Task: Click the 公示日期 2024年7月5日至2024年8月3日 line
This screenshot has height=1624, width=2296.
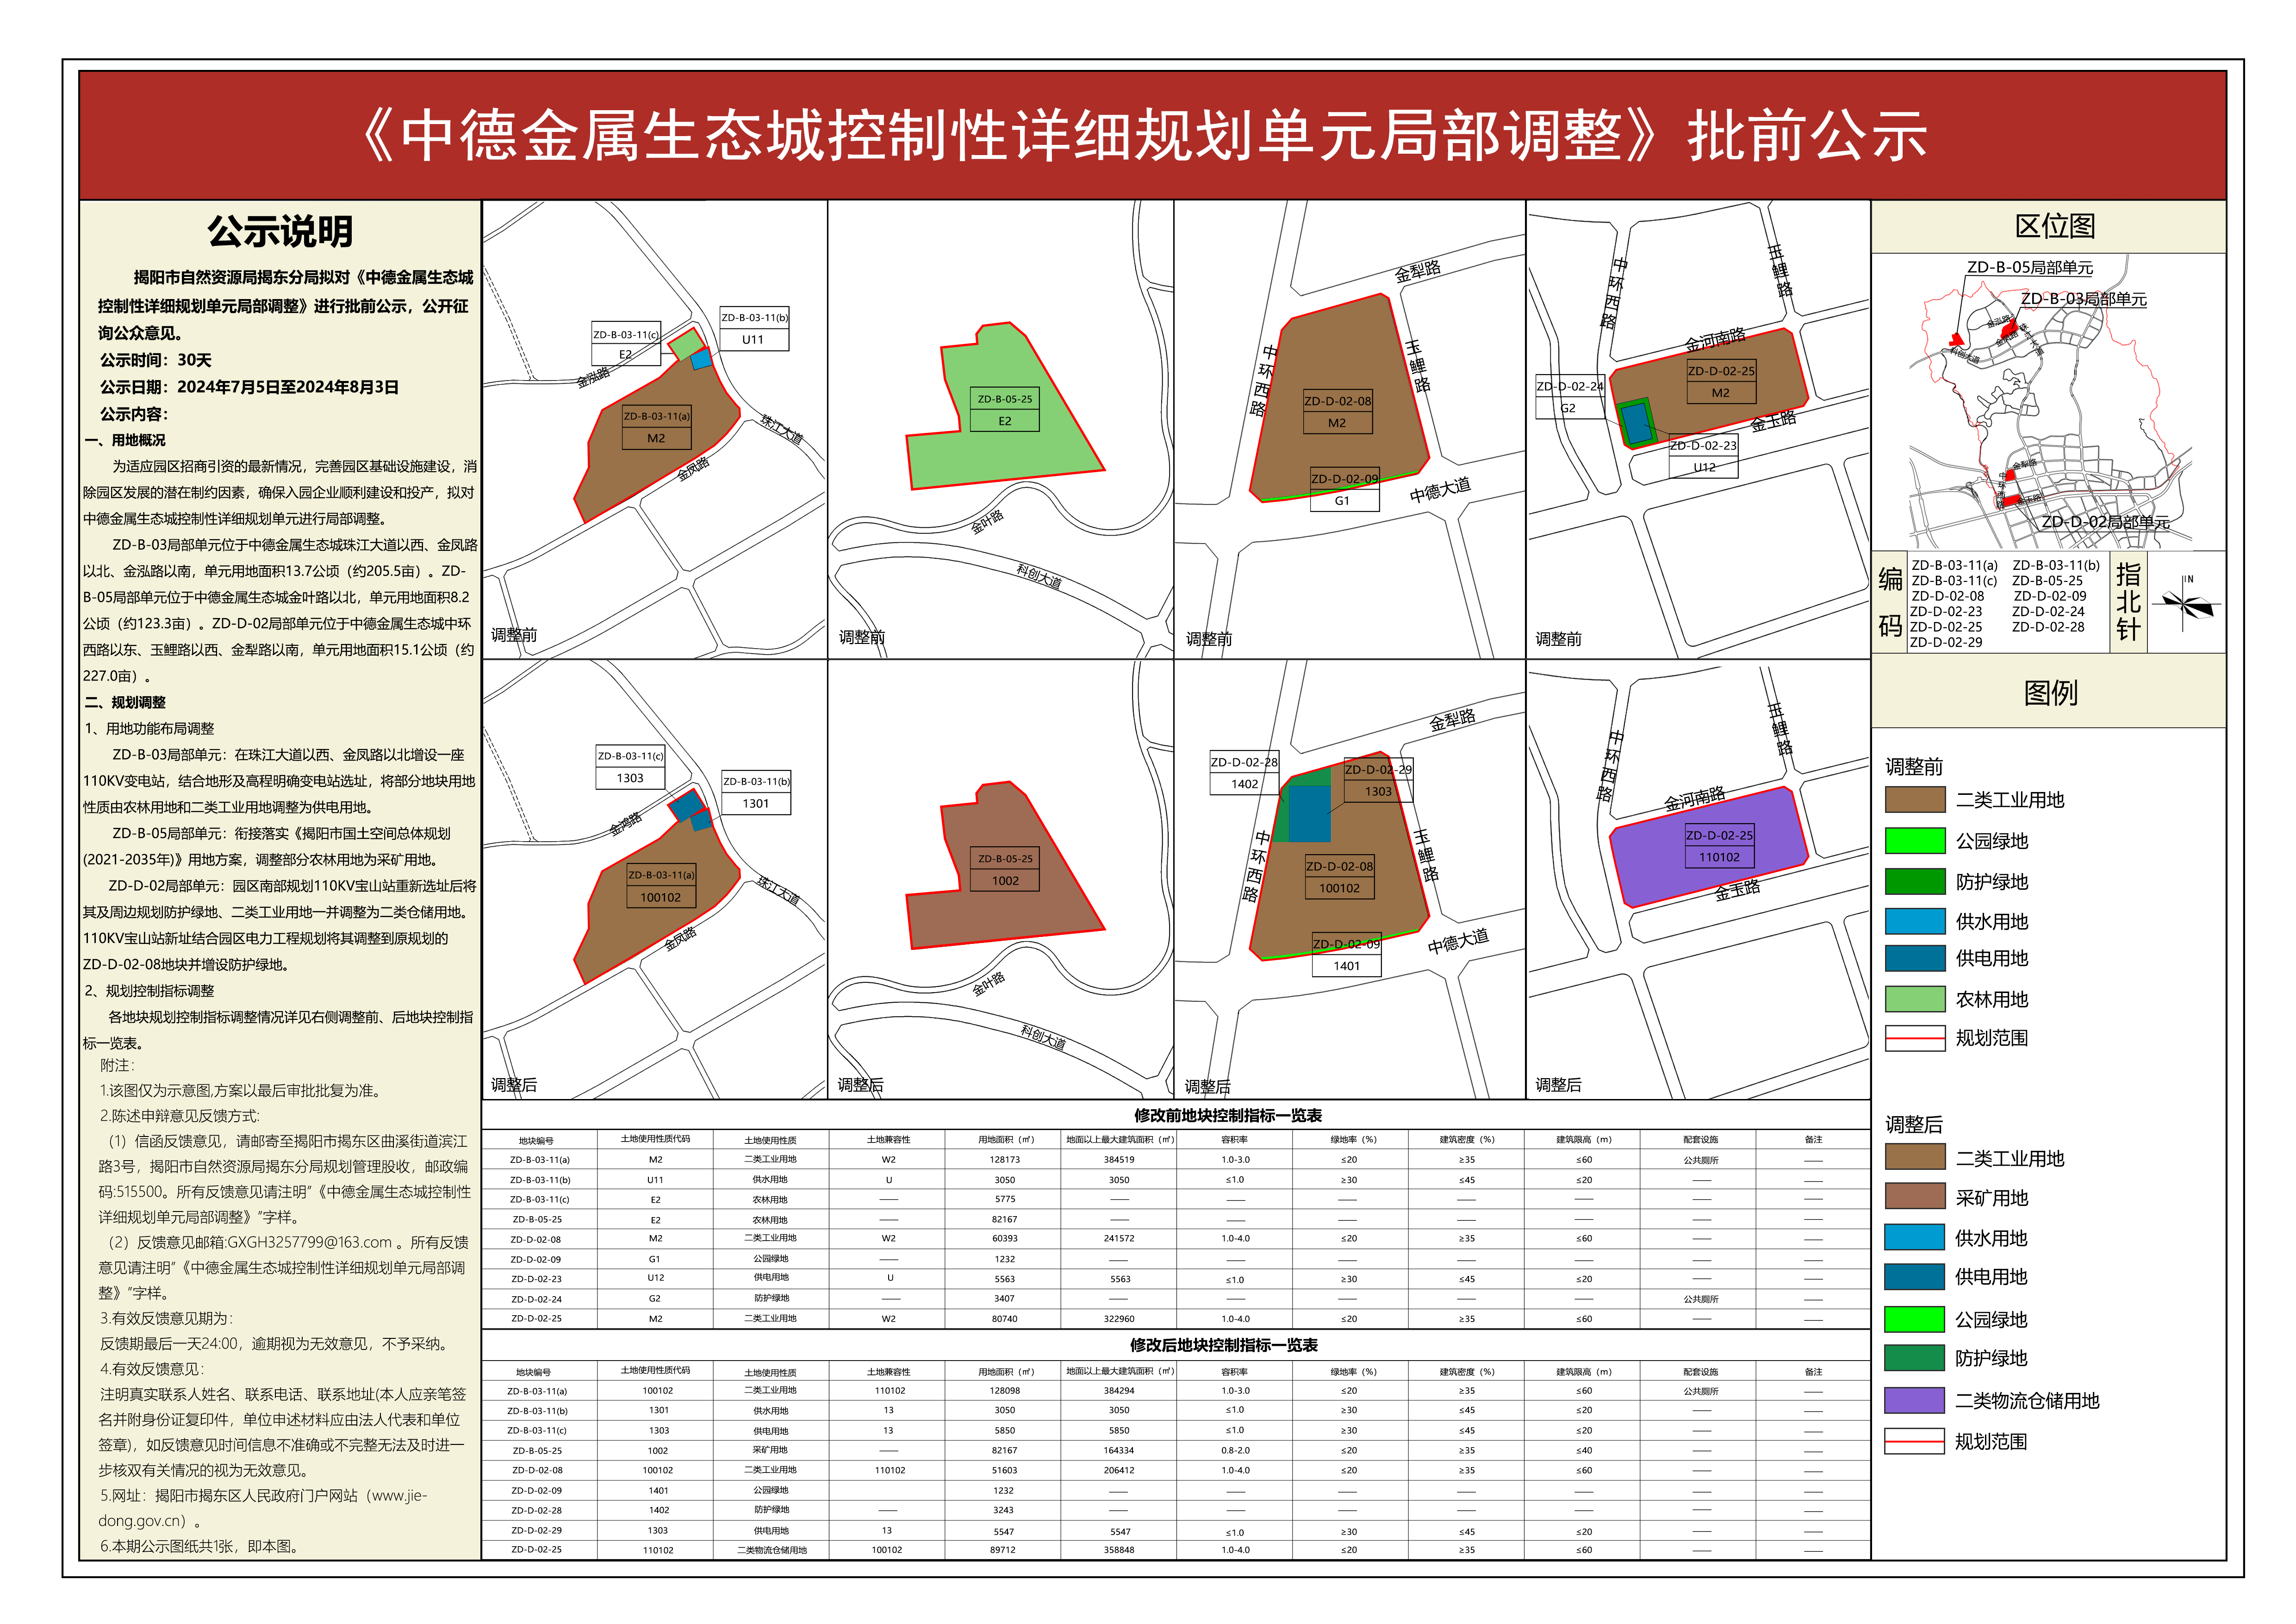Action: [x=249, y=387]
